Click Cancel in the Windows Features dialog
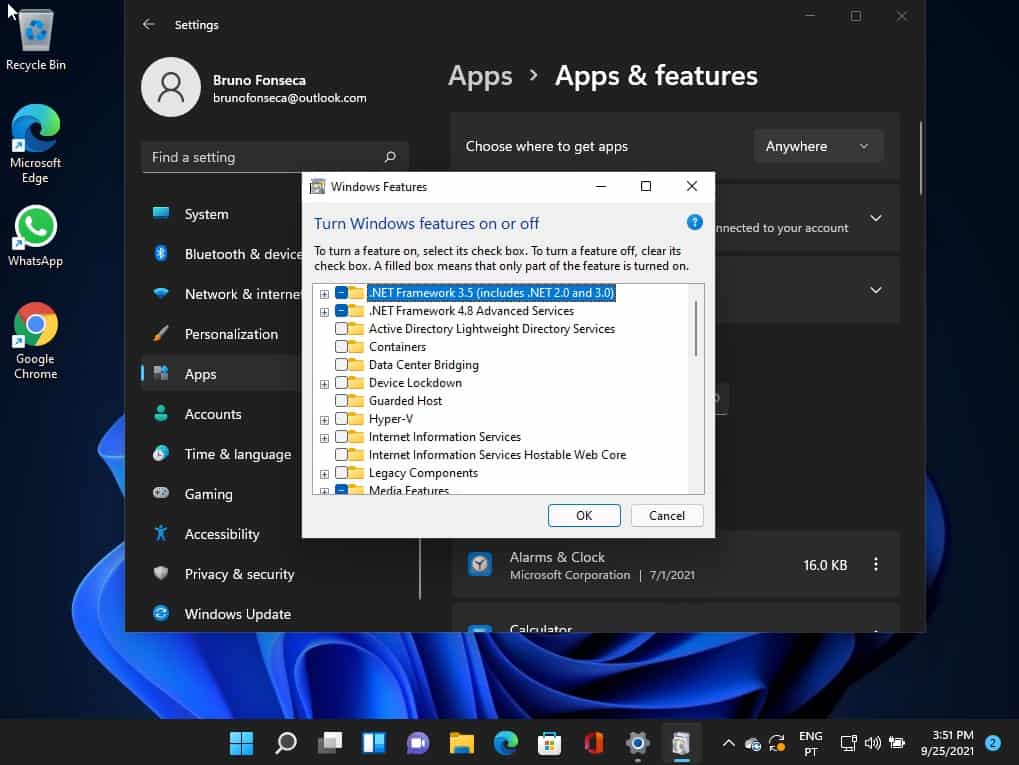The image size is (1019, 765). click(667, 515)
